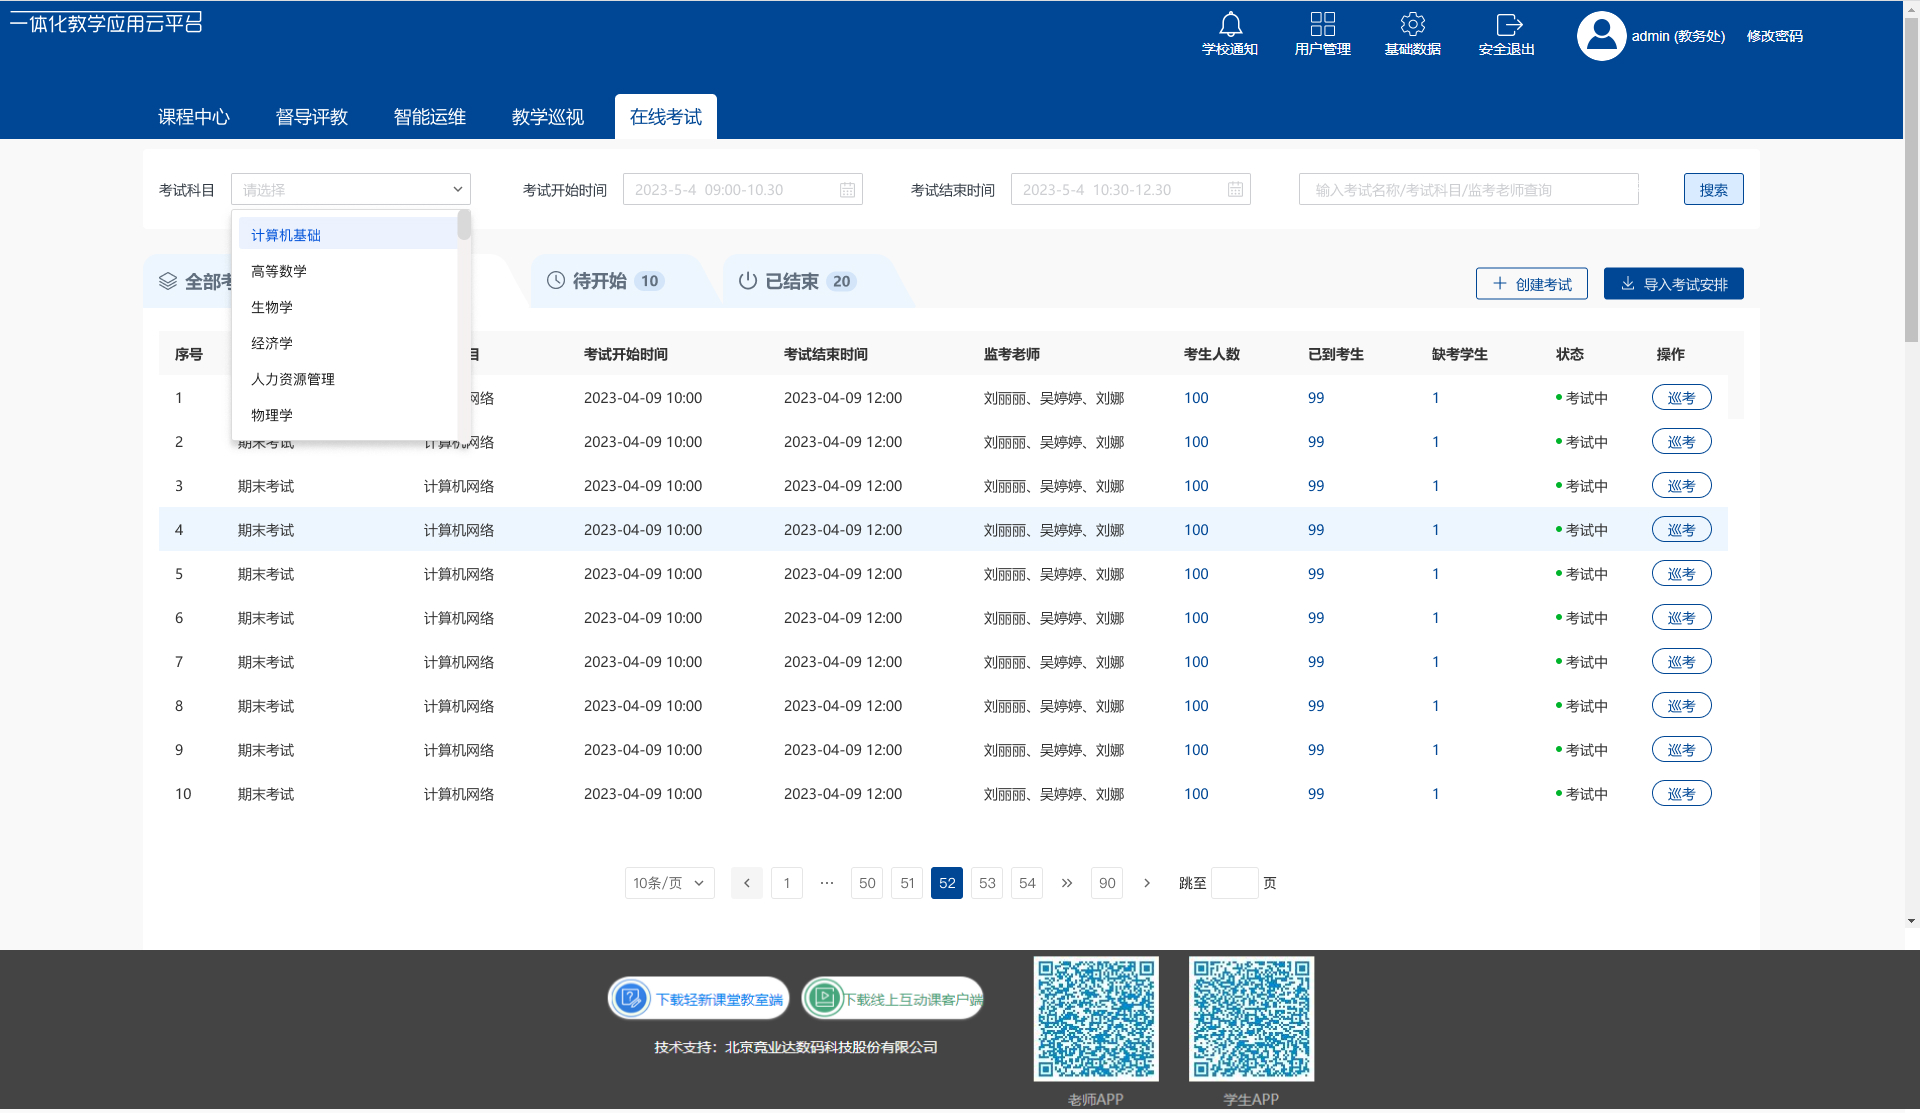Click 巡考 button in row 1
Image resolution: width=1920 pixels, height=1113 pixels.
[x=1681, y=398]
